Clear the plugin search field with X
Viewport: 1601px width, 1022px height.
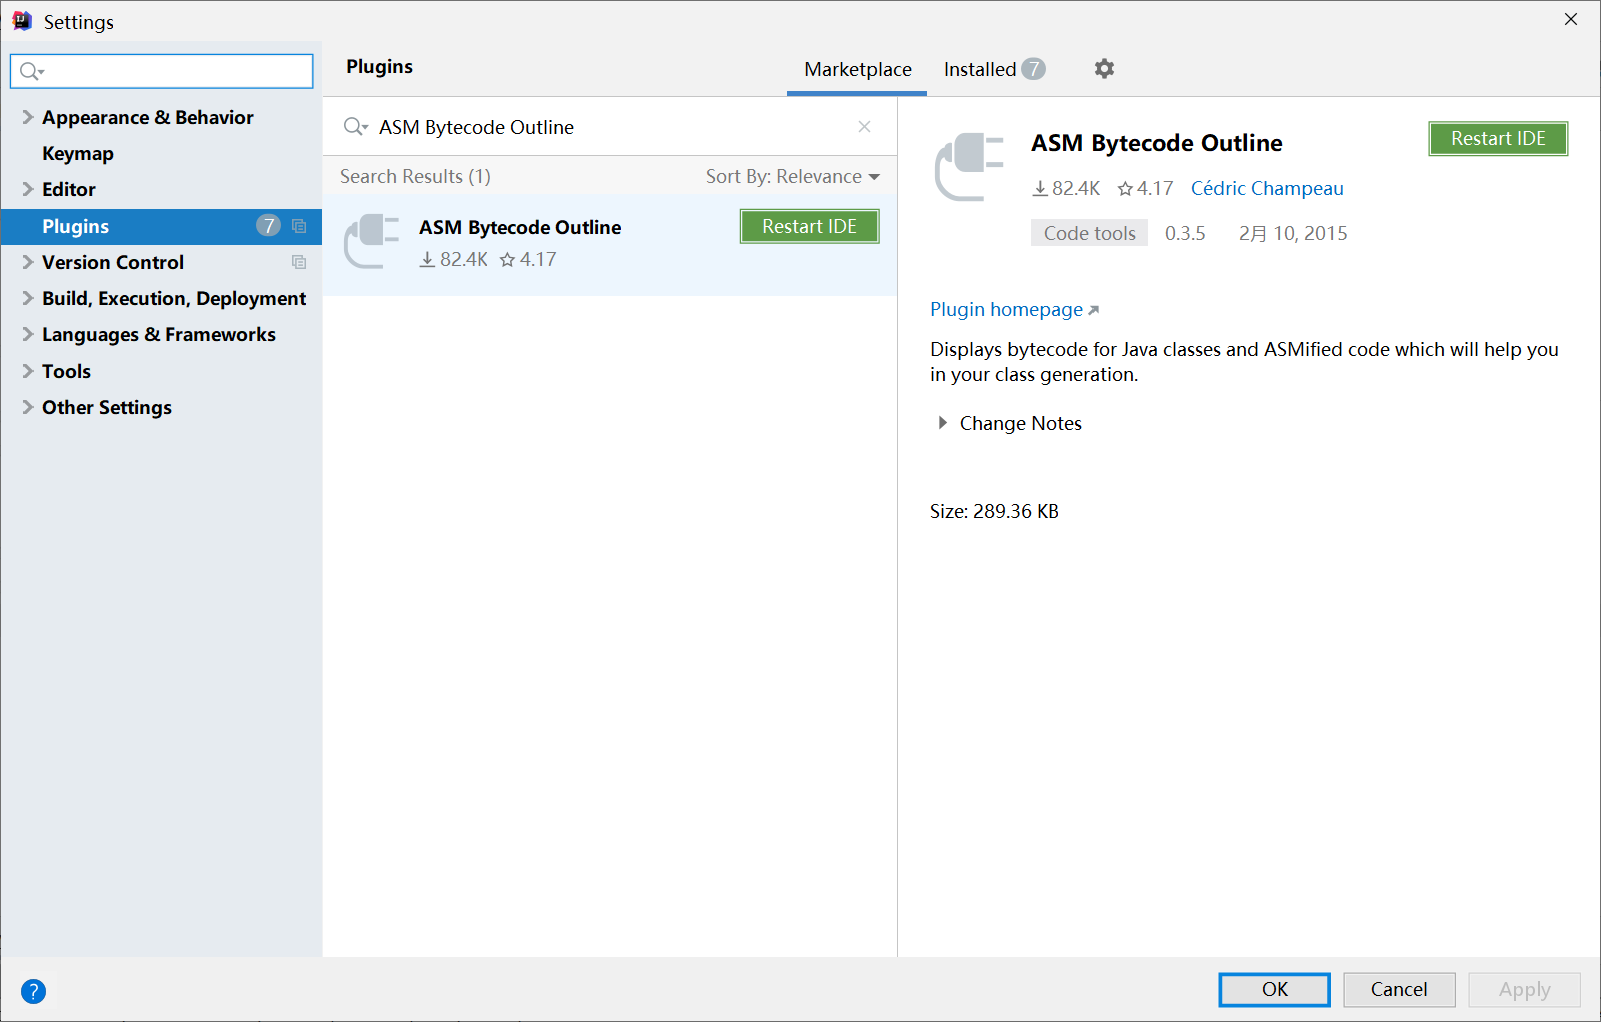point(864,127)
